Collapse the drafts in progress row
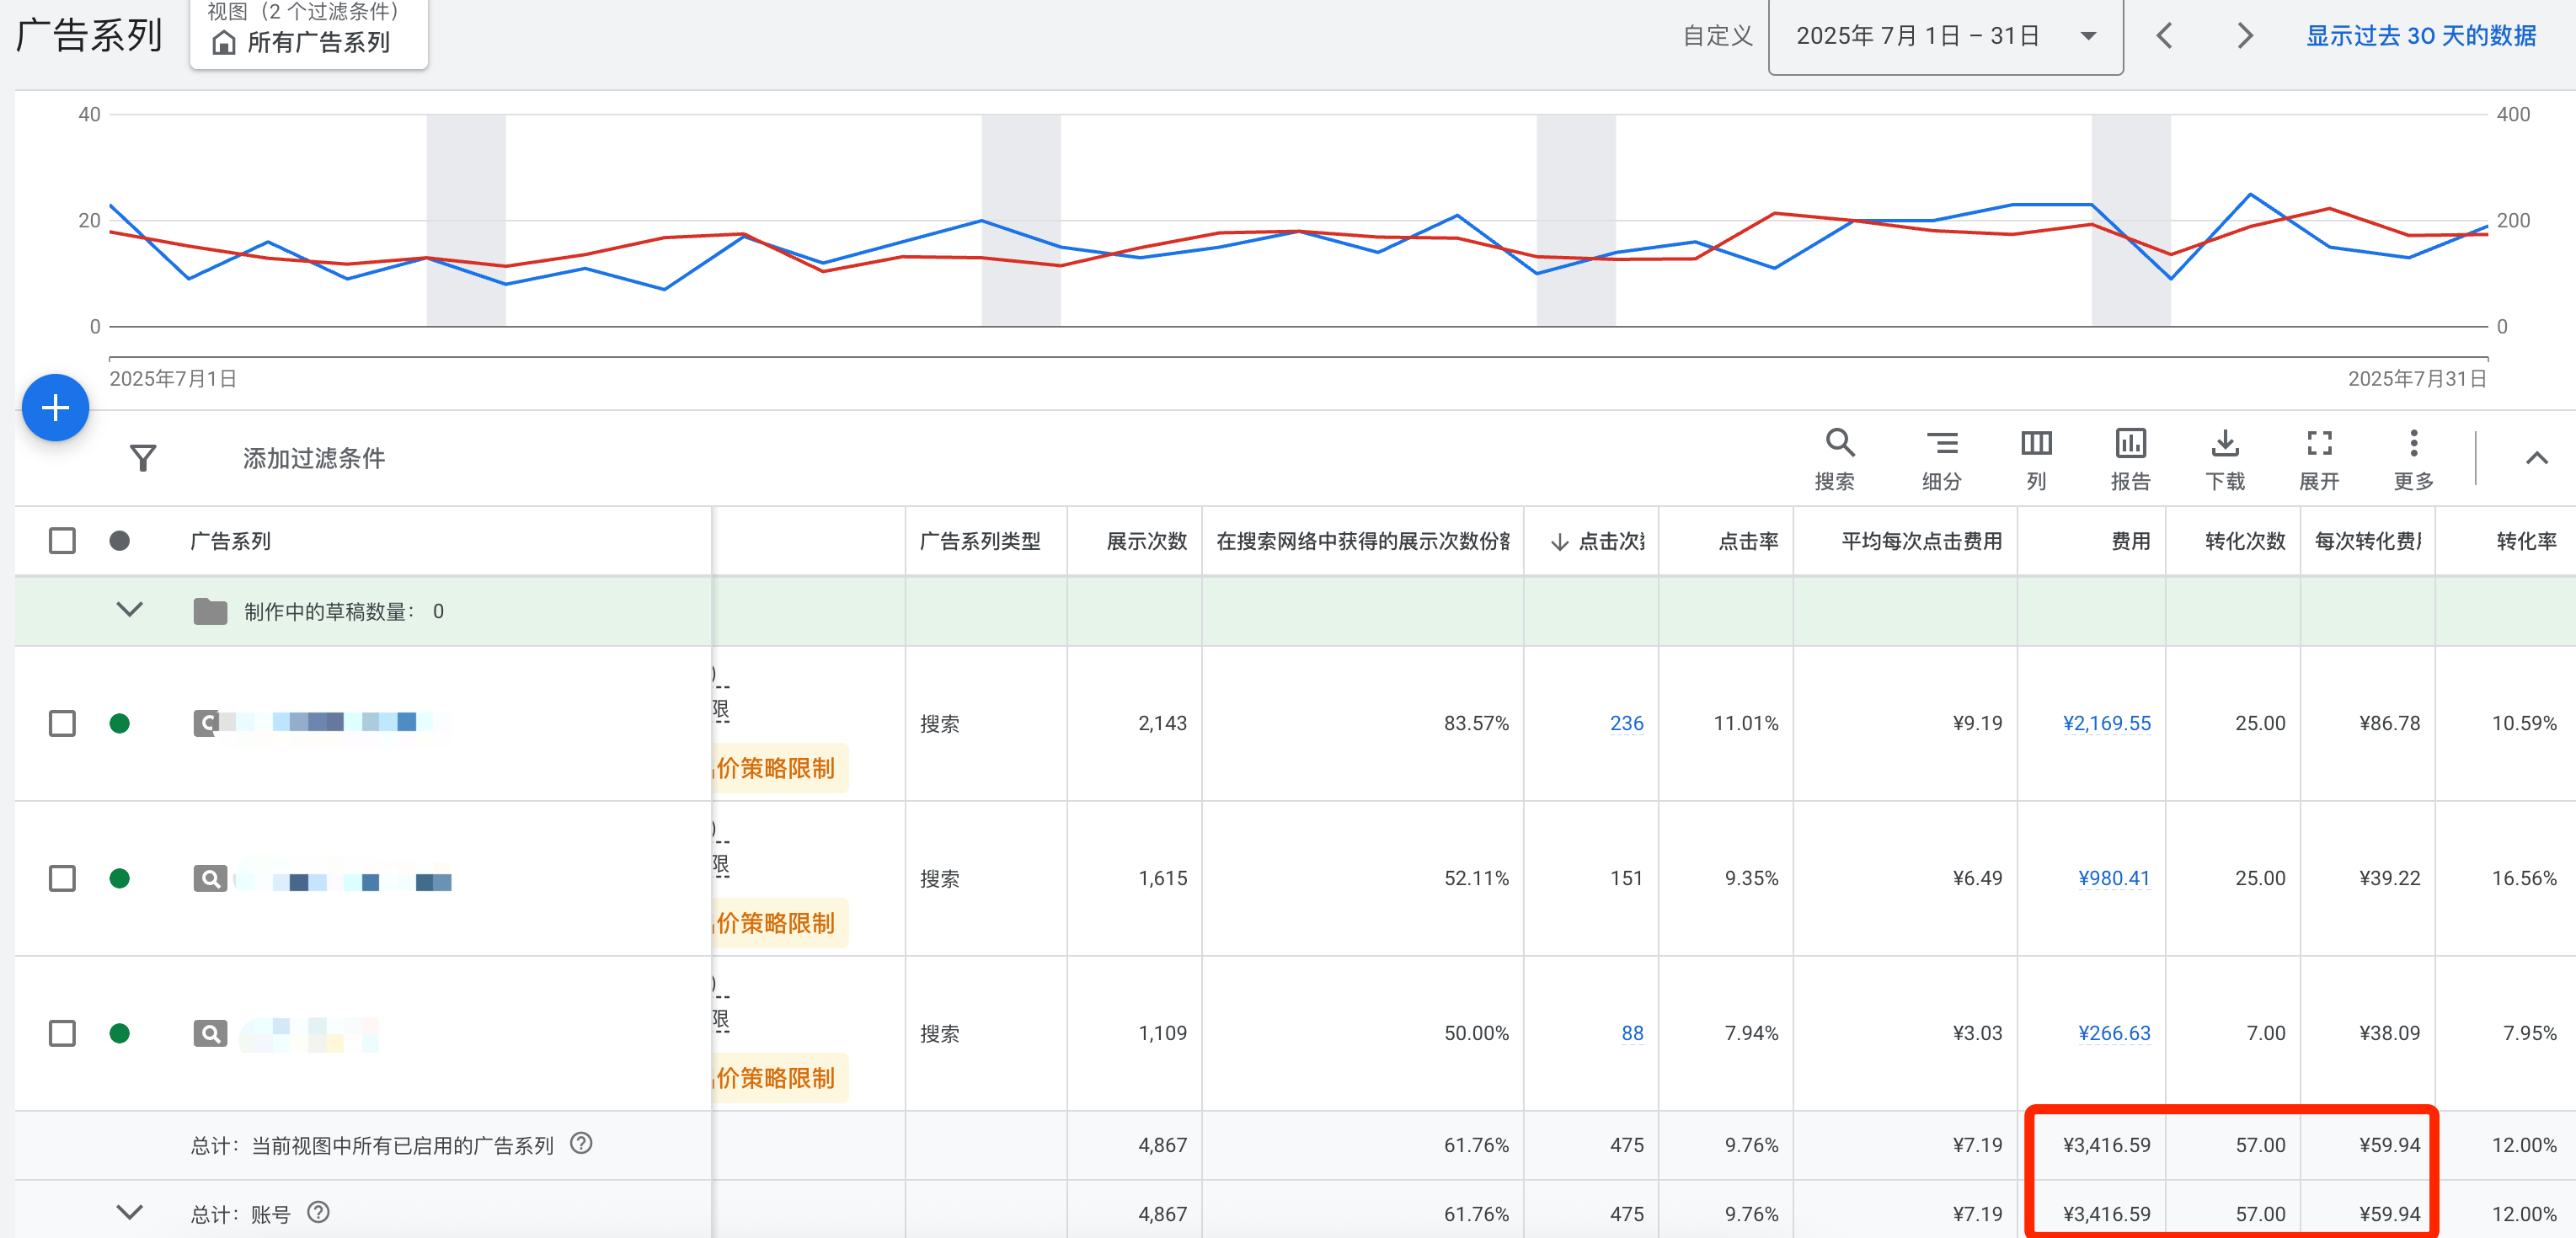The image size is (2576, 1238). (x=130, y=610)
